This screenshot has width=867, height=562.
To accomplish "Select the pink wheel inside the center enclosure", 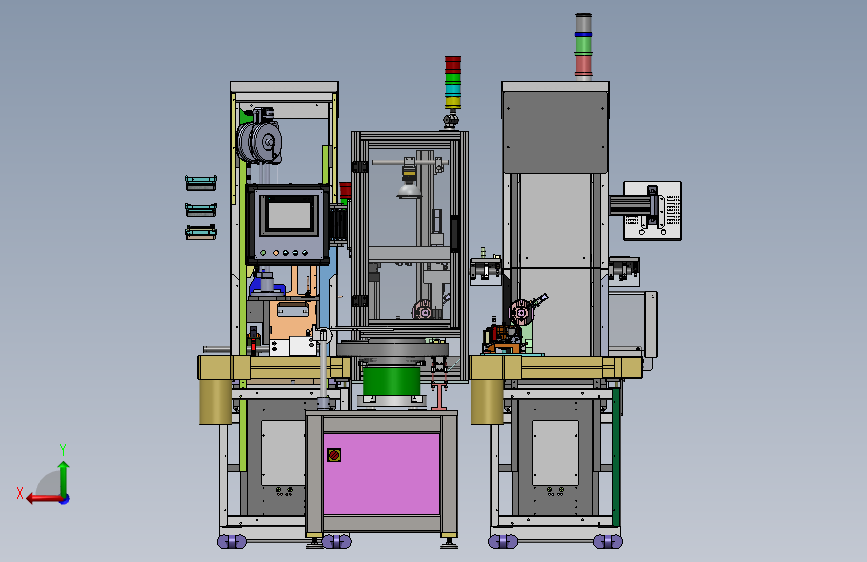I will (x=424, y=310).
